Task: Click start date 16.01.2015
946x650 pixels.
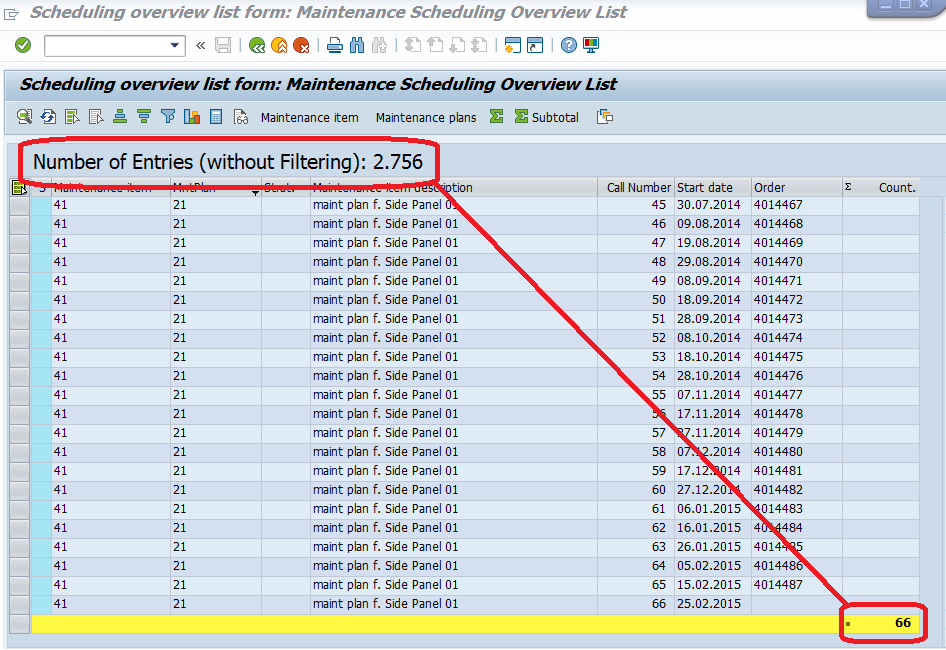Action: point(708,527)
